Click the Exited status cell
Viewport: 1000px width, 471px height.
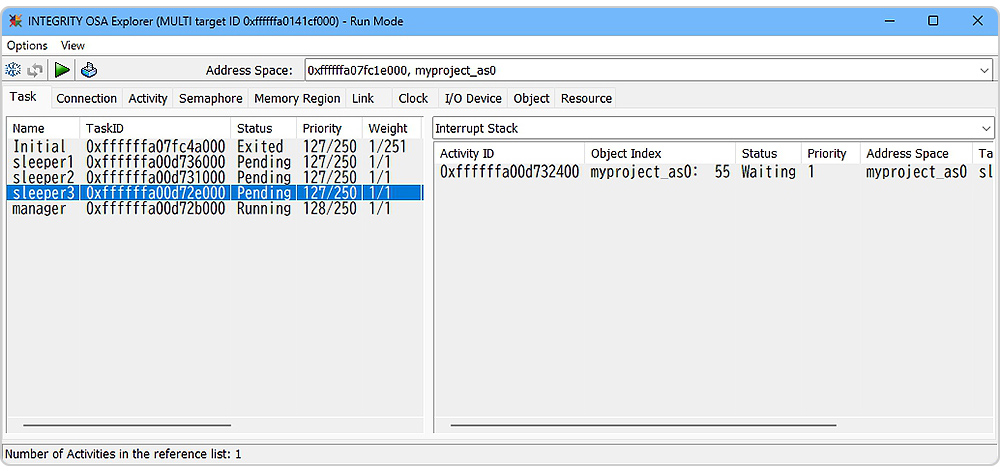tap(260, 147)
